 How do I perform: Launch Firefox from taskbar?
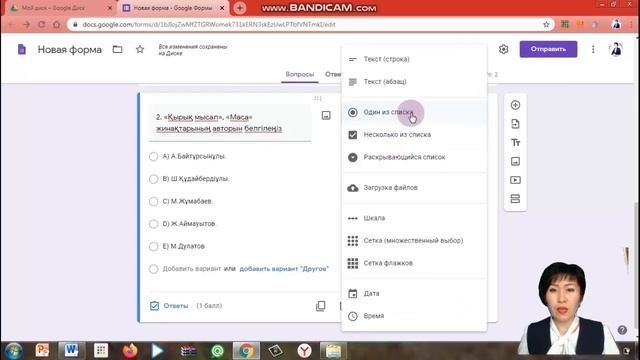point(130,351)
